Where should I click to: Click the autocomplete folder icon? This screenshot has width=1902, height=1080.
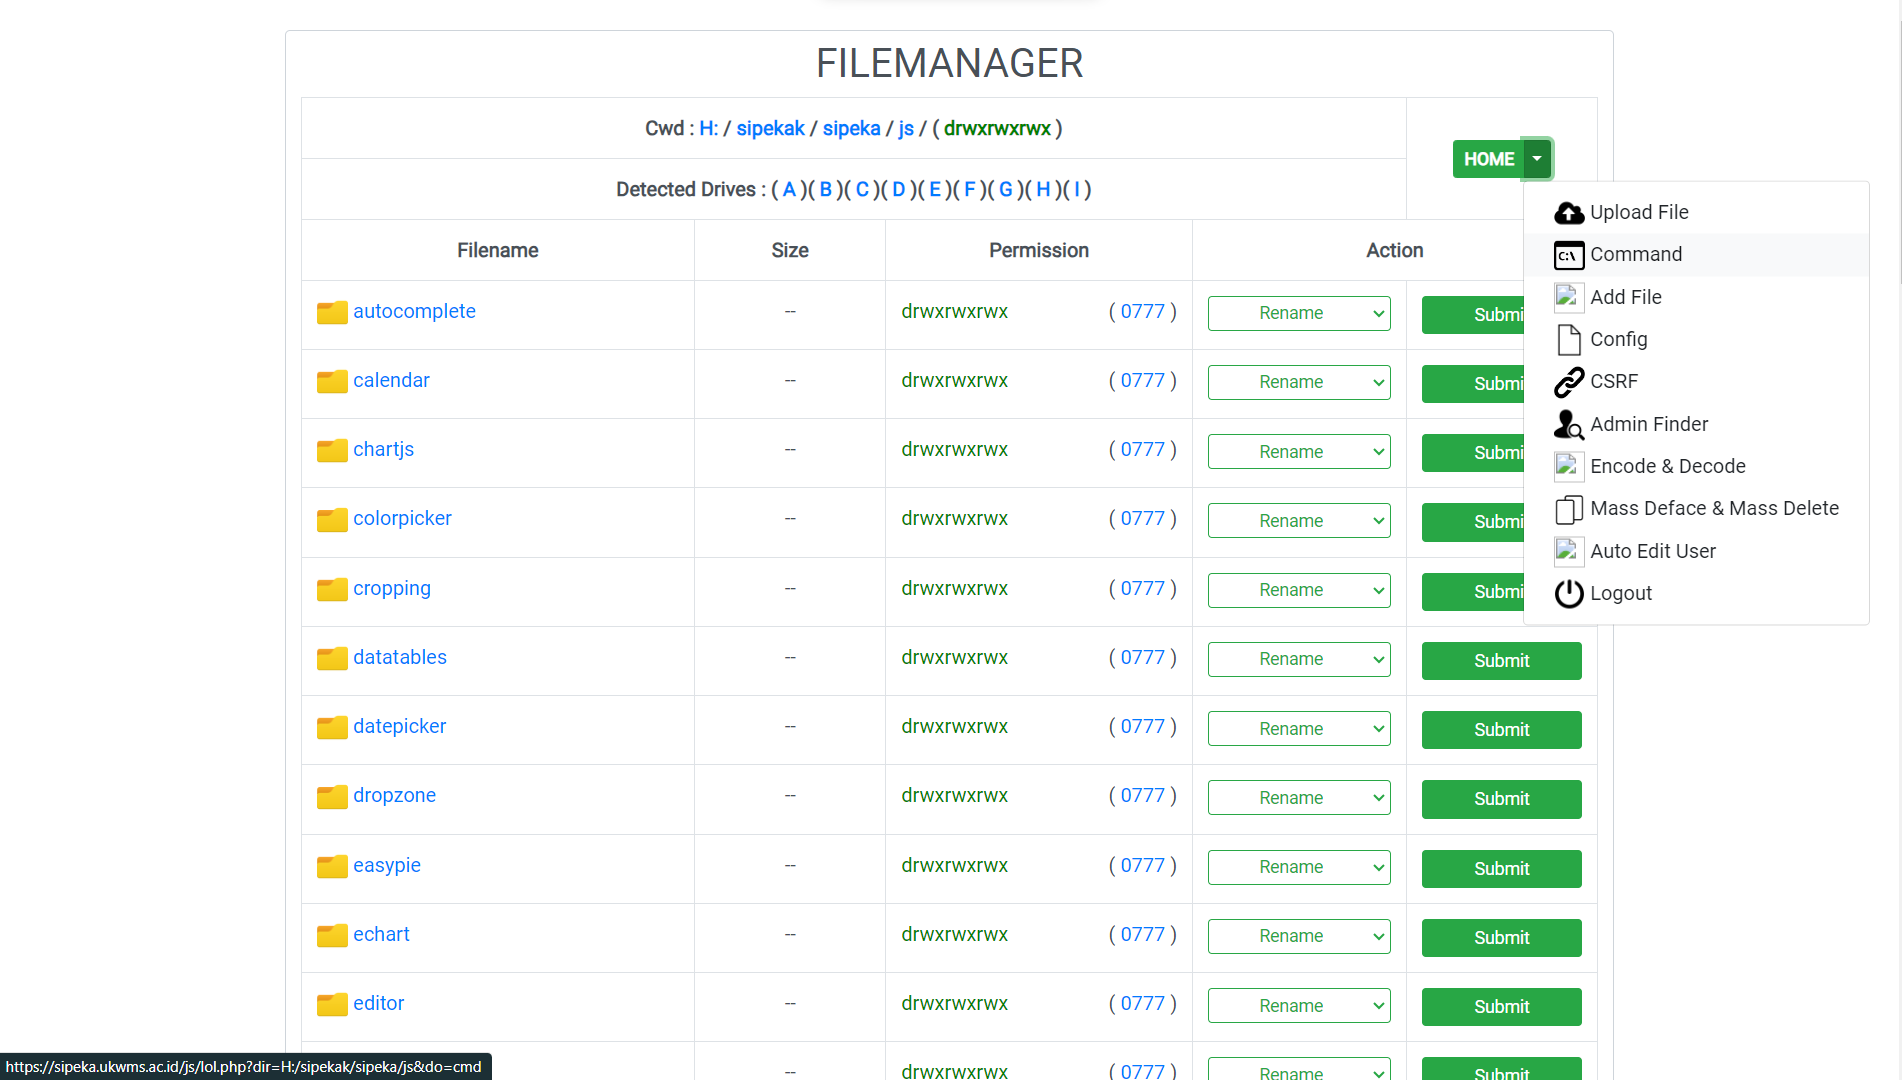[x=332, y=313]
